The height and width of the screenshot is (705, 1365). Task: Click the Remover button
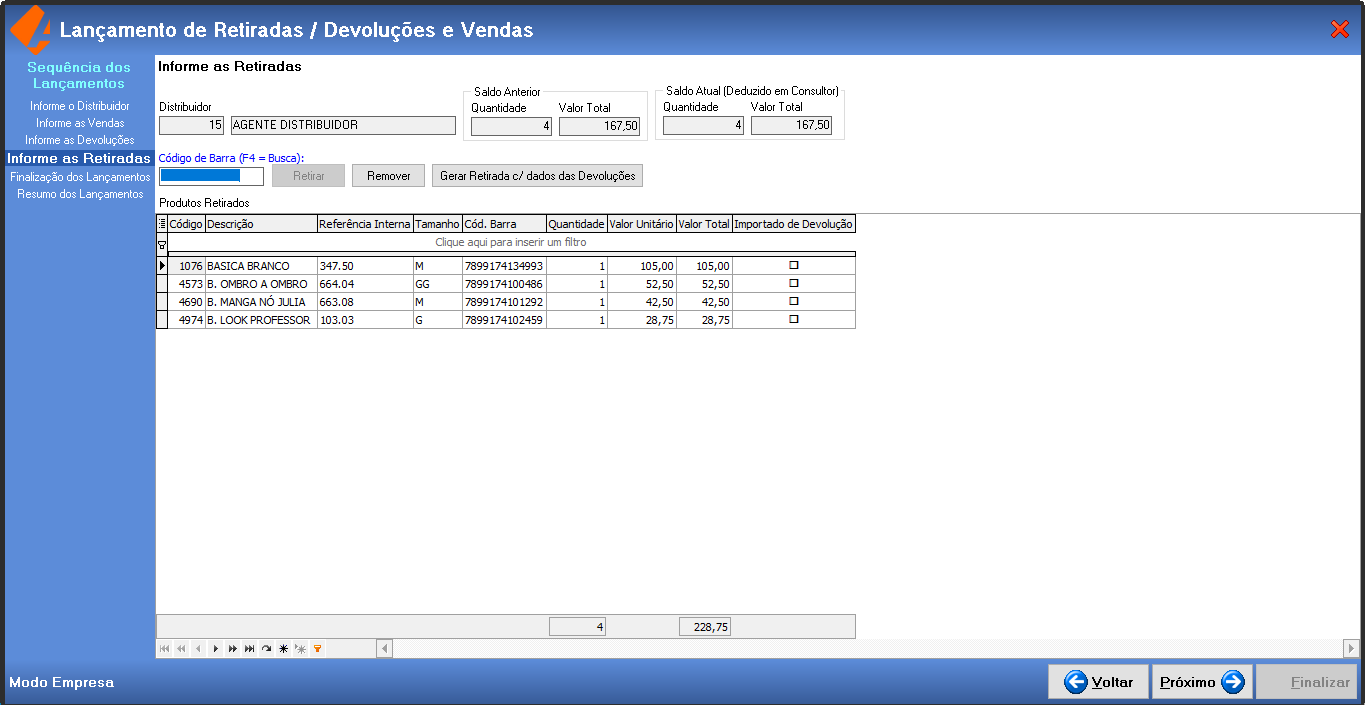tap(388, 176)
